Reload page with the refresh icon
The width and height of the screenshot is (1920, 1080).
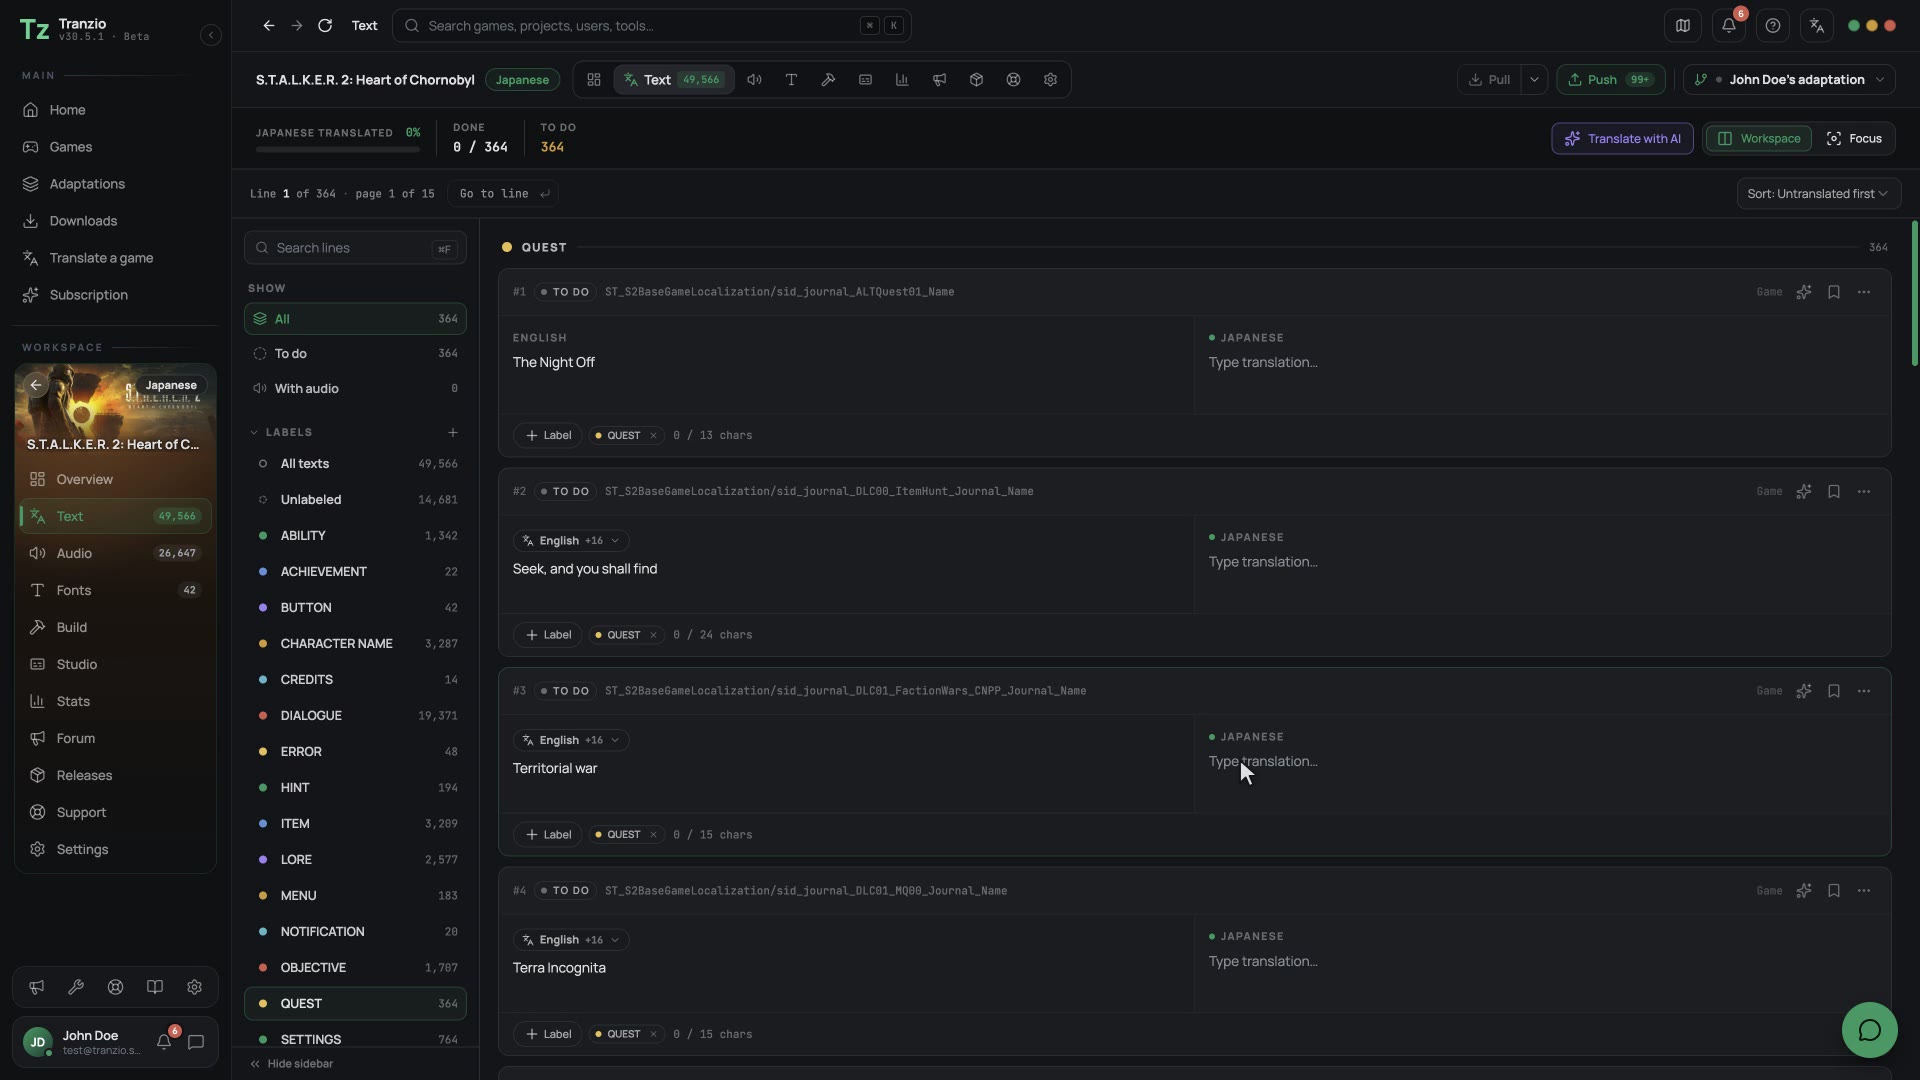click(325, 26)
